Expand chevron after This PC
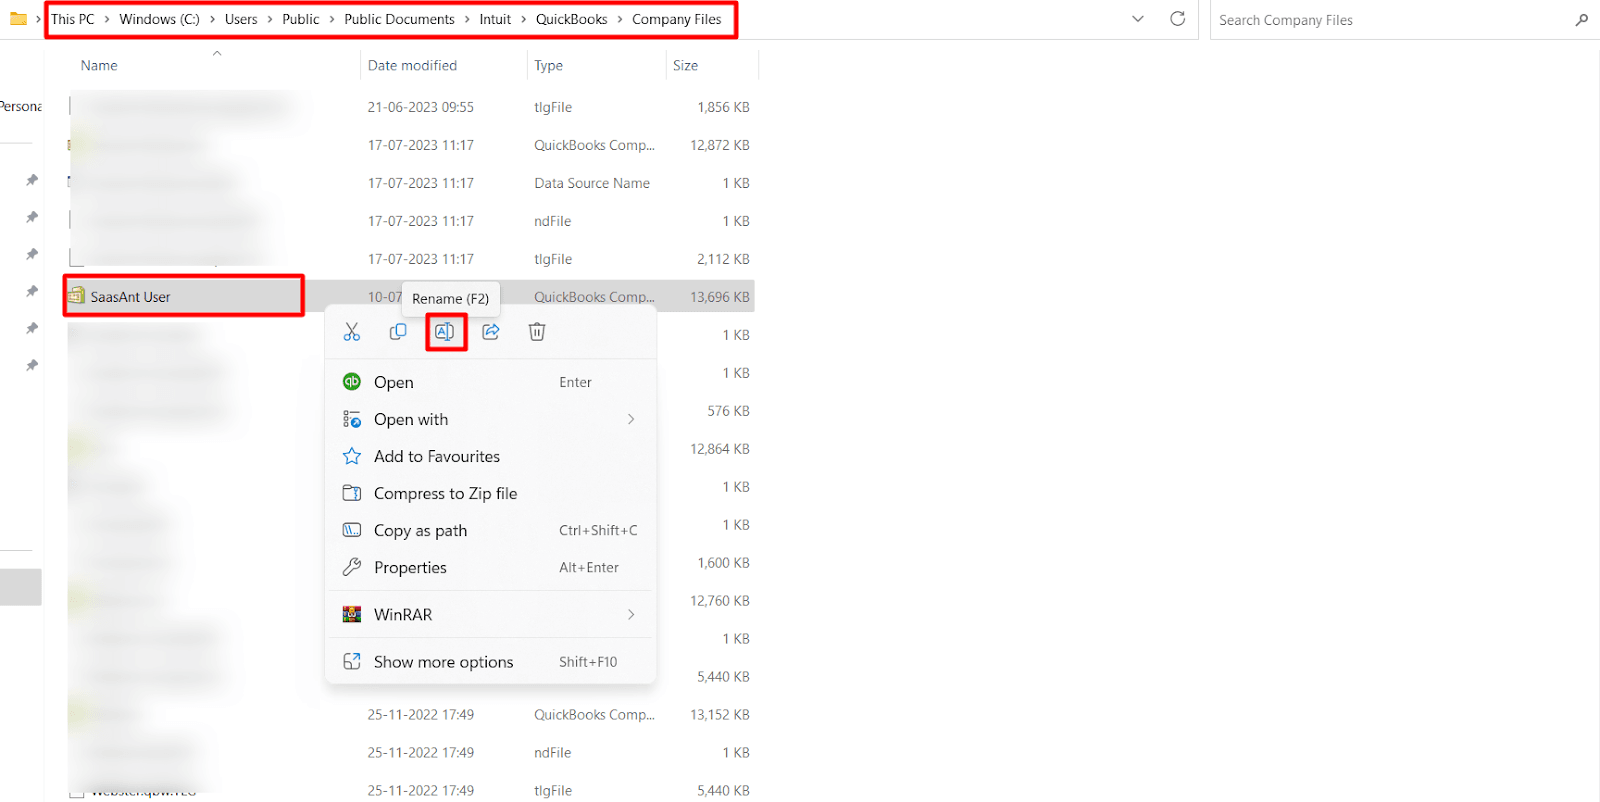 coord(107,19)
